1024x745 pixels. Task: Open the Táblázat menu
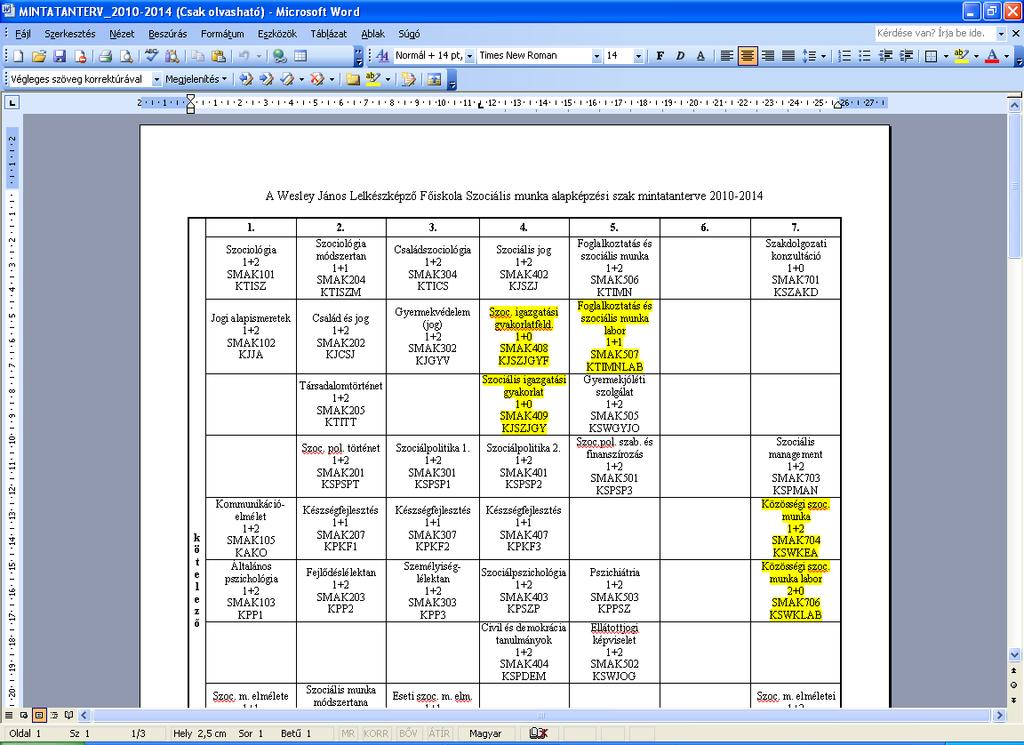[x=328, y=34]
